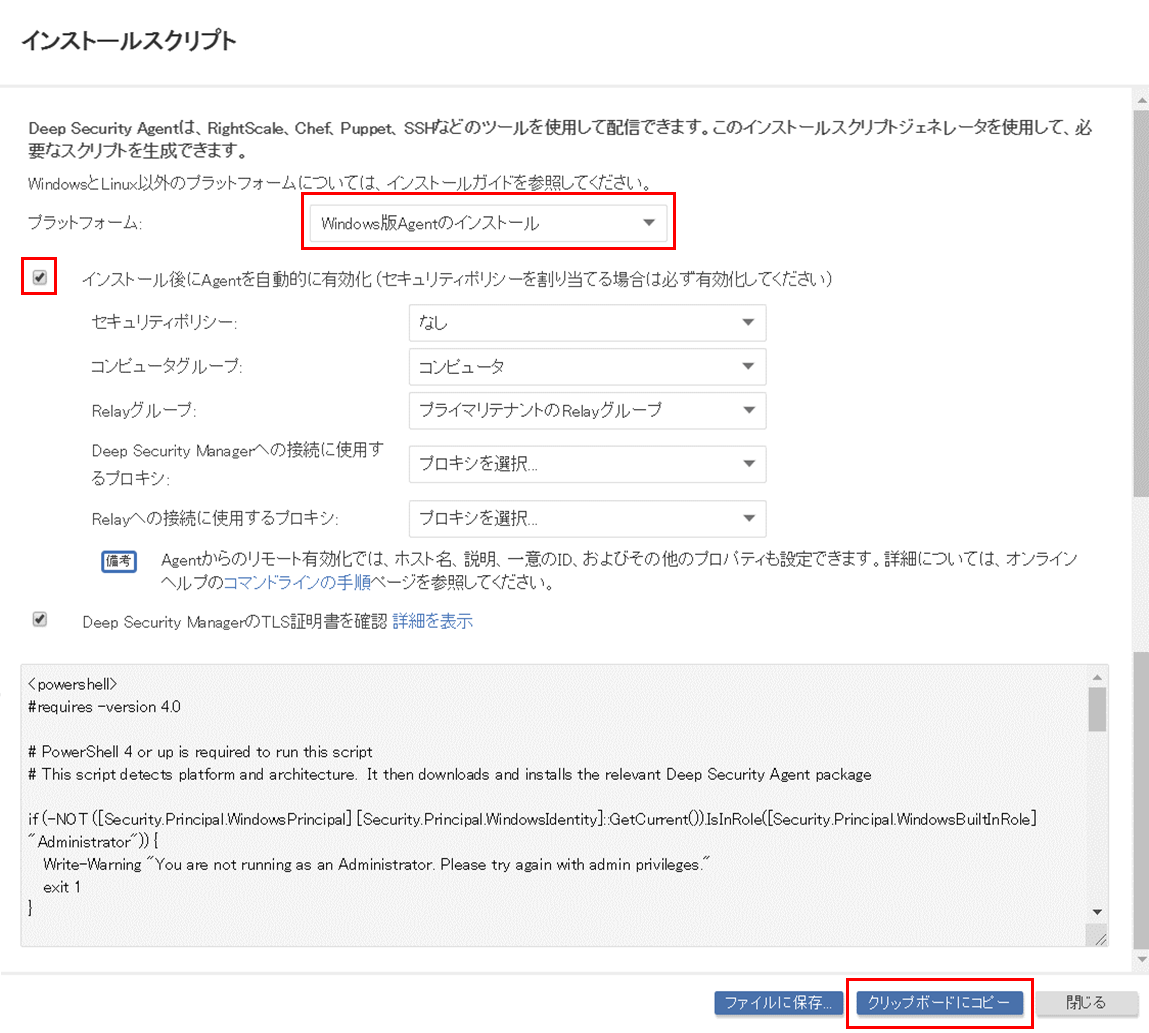Click the dialog's main vertical scrollbar thumb
This screenshot has height=1033, width=1149.
coord(1140,300)
